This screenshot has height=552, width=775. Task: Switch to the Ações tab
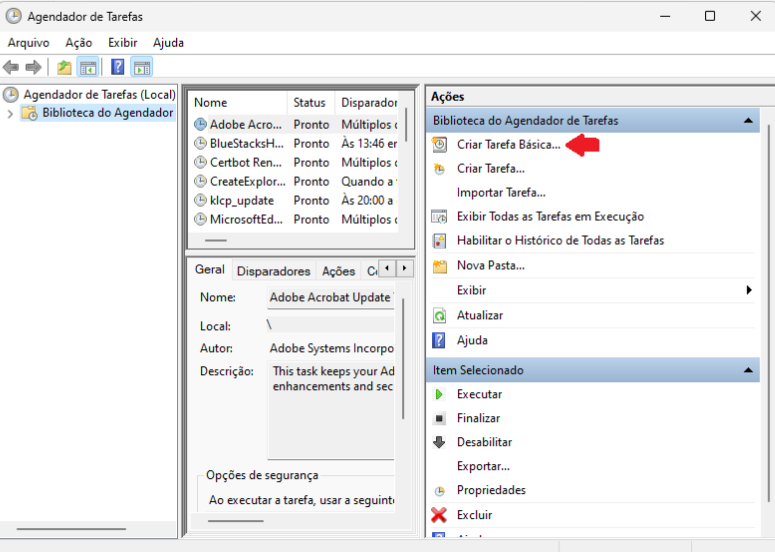[339, 271]
